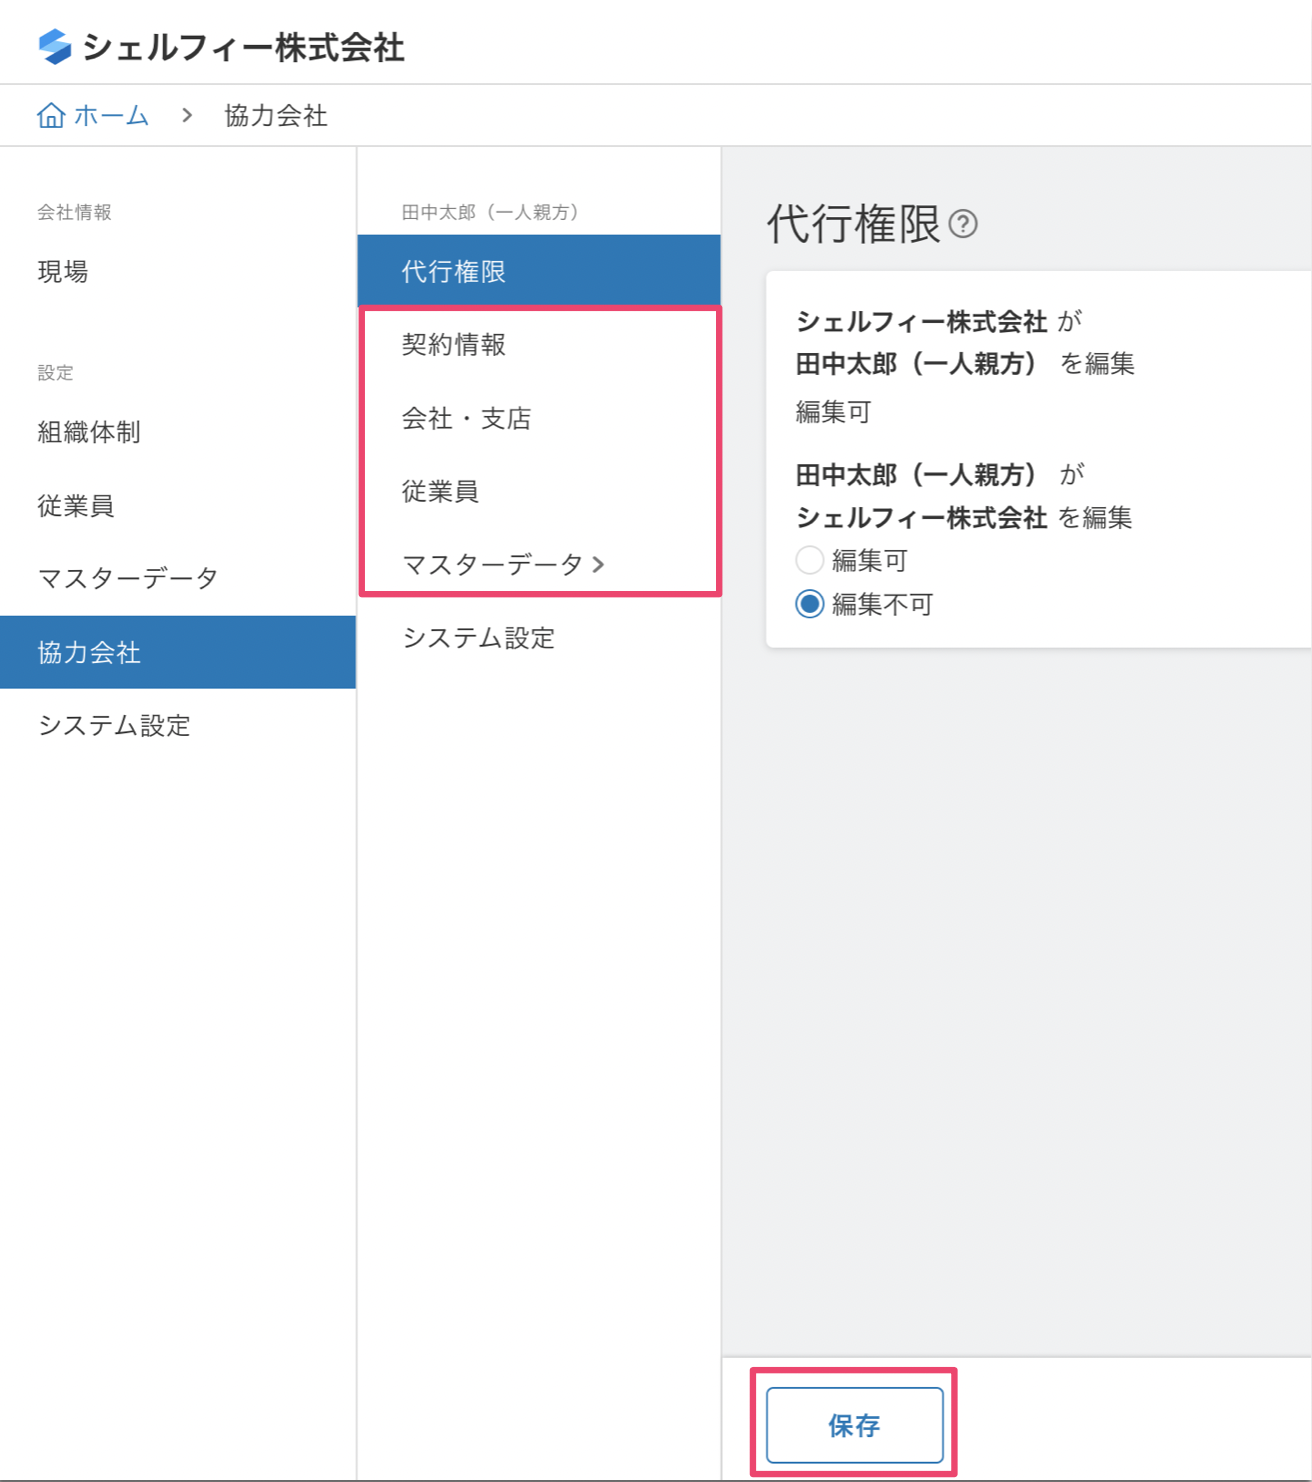Switch to the 契約情報 submenu item
Image resolution: width=1312 pixels, height=1482 pixels.
[x=454, y=345]
